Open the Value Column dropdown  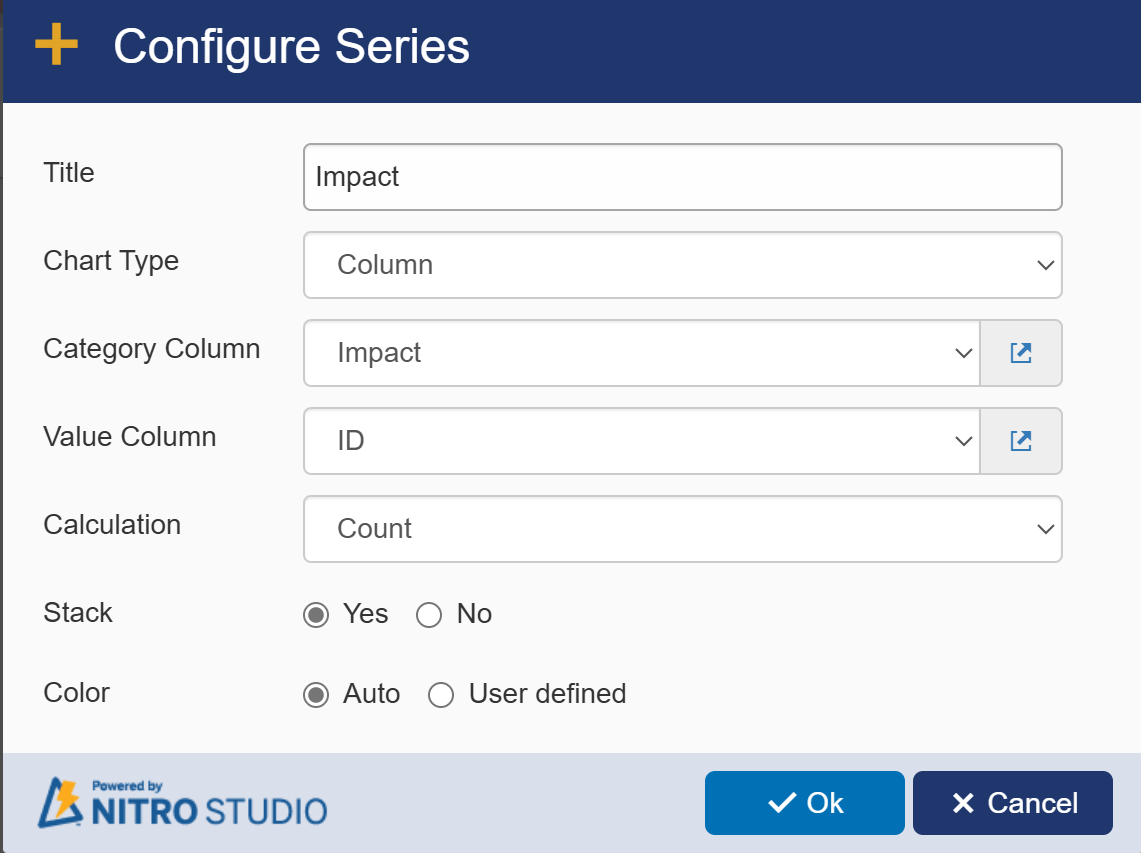[642, 441]
